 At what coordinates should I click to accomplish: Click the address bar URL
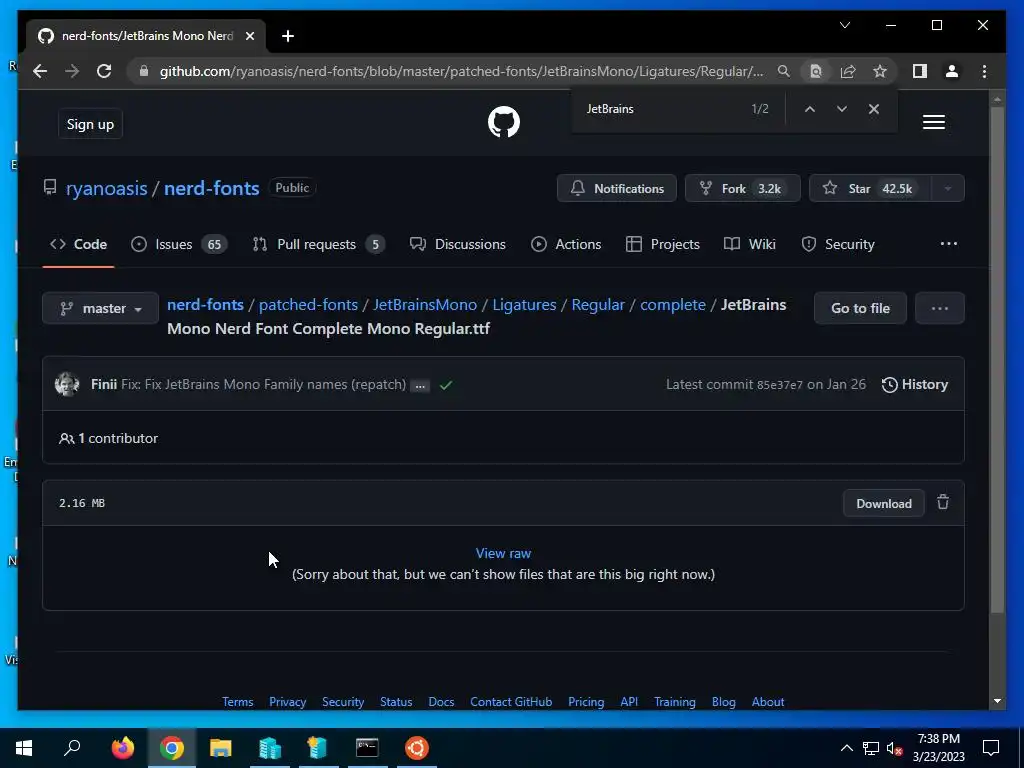click(461, 71)
